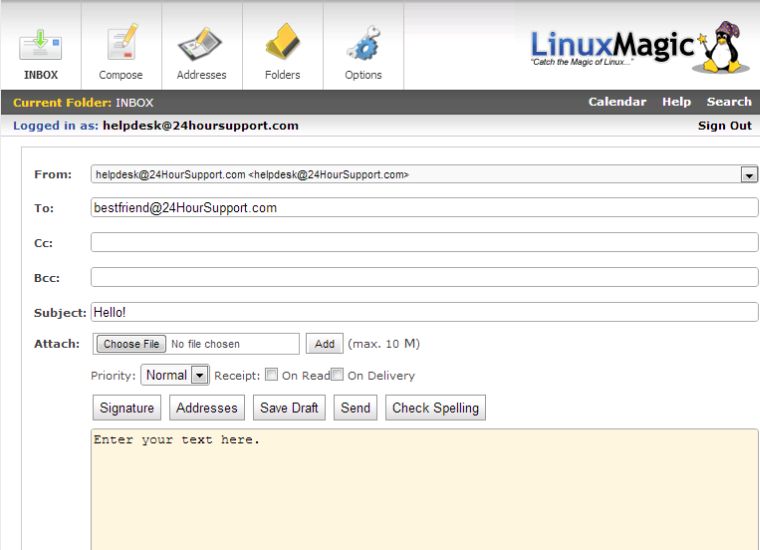Open the Options wrench icon
760x550 pixels.
[363, 46]
